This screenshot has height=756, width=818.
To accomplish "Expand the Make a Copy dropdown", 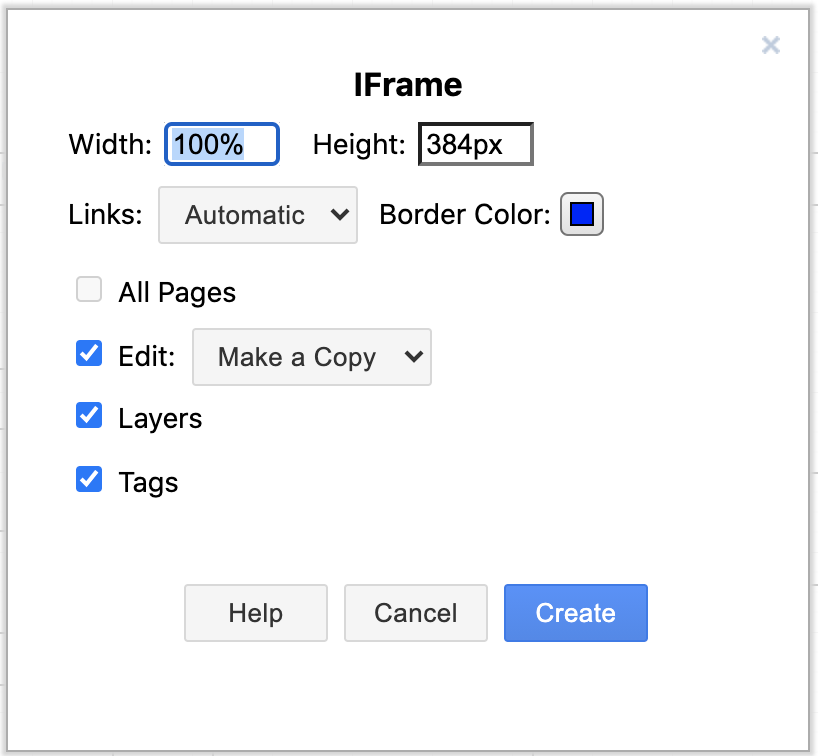I will pos(312,357).
